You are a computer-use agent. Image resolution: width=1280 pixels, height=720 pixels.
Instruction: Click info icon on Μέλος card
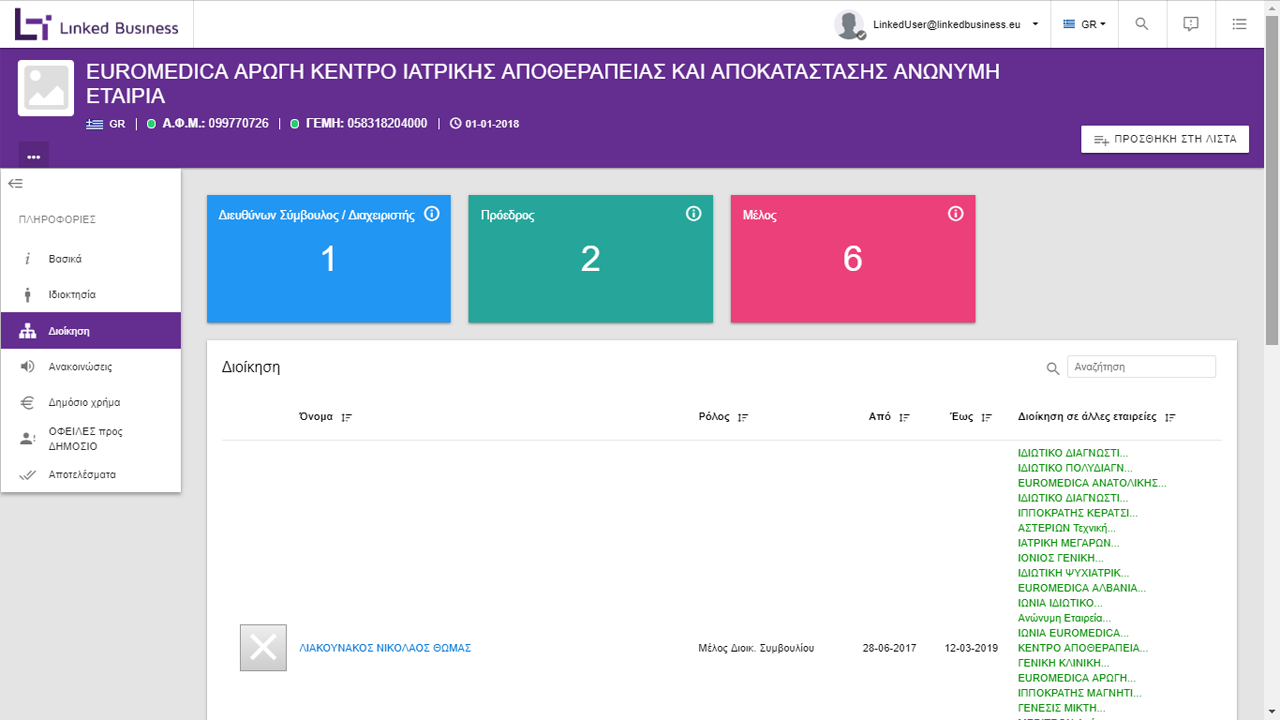pyautogui.click(x=956, y=214)
